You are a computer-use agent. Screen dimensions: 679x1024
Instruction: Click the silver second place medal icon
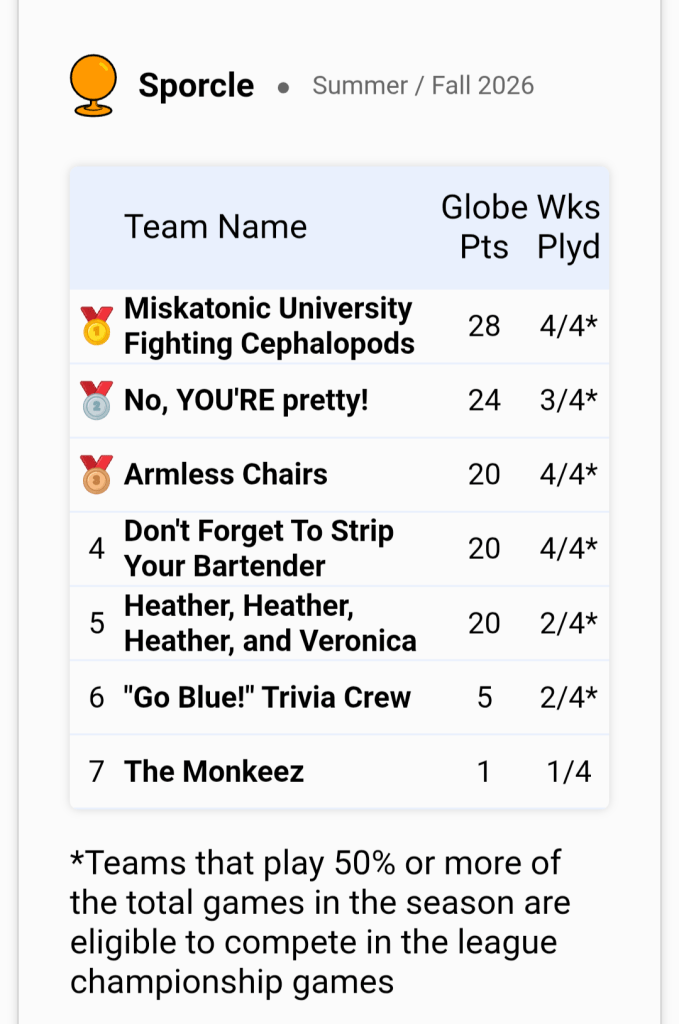coord(97,400)
